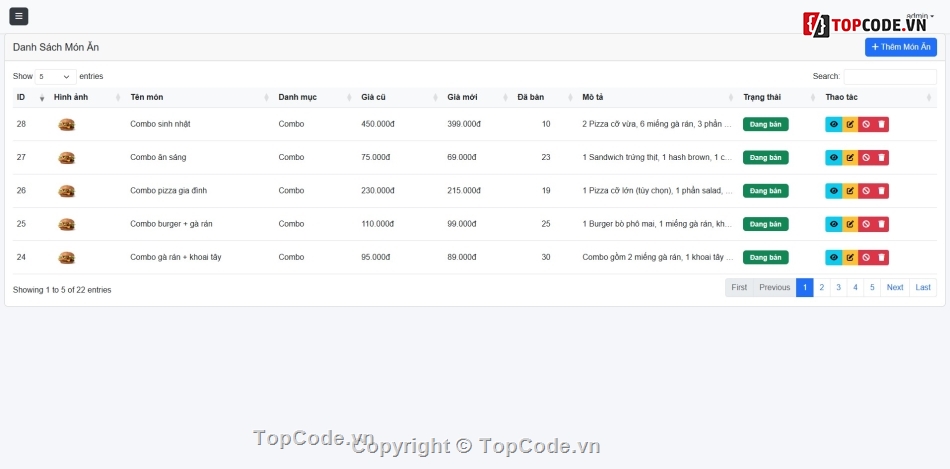The width and height of the screenshot is (950, 469).
Task: Open the Show entries count dropdown
Action: tap(56, 77)
